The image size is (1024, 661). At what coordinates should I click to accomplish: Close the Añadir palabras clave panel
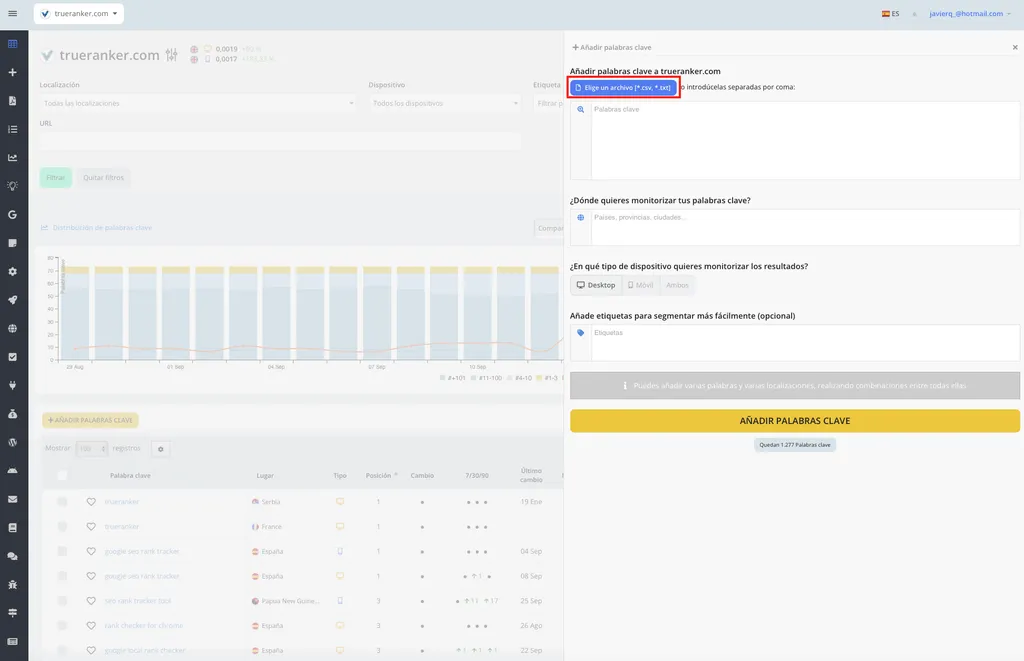(1015, 47)
